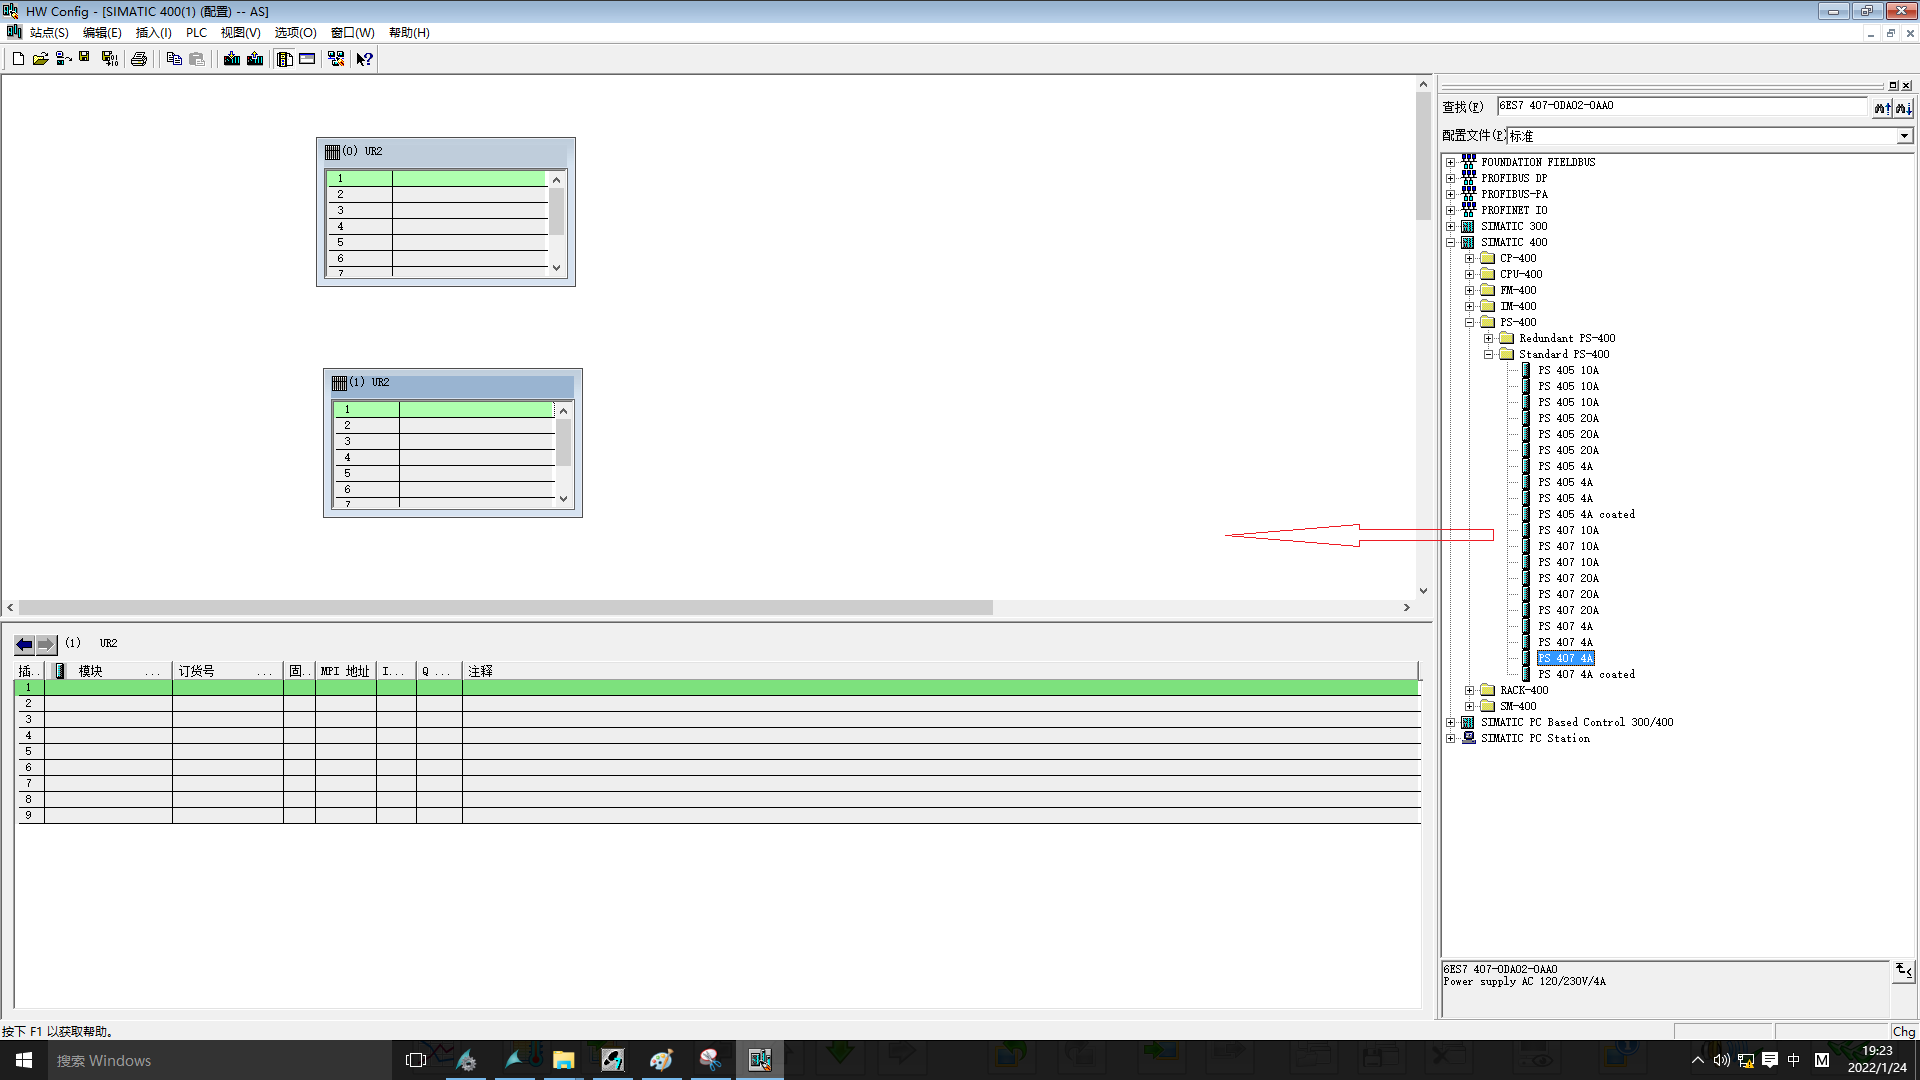The image size is (1920, 1080).
Task: Click the New station toolbar icon
Action: [18, 59]
